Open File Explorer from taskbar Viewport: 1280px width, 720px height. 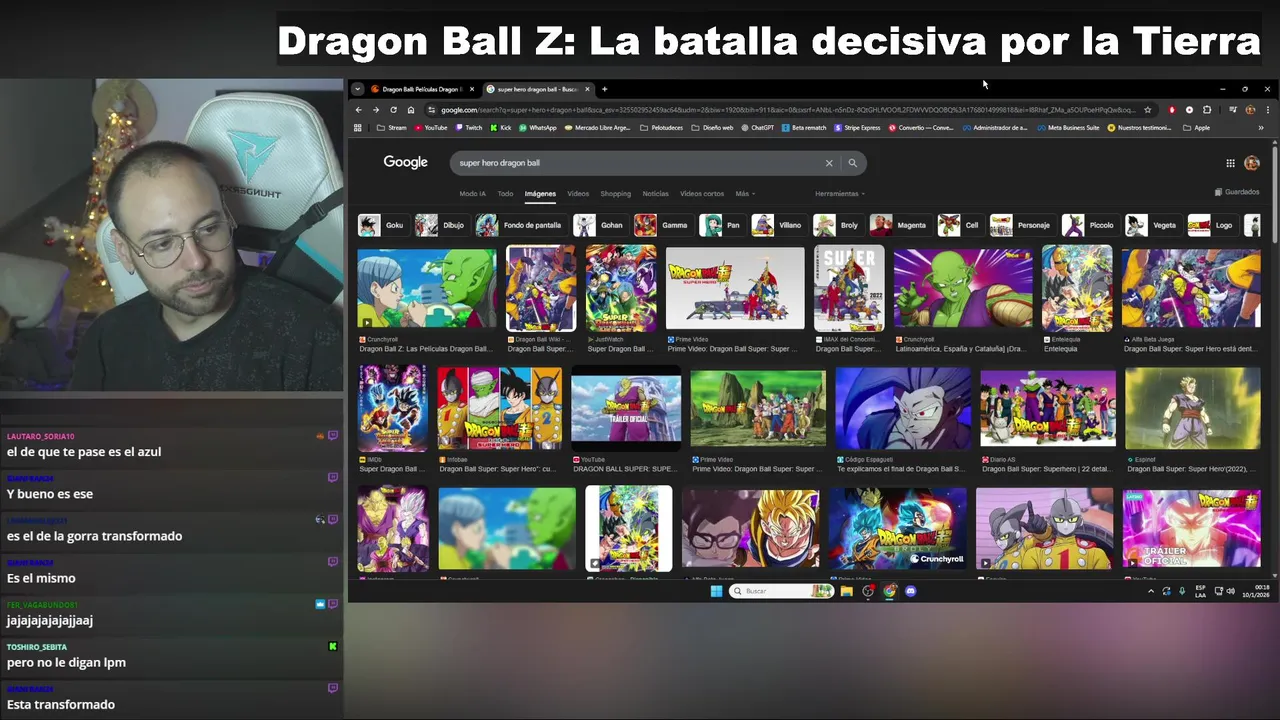coord(846,591)
